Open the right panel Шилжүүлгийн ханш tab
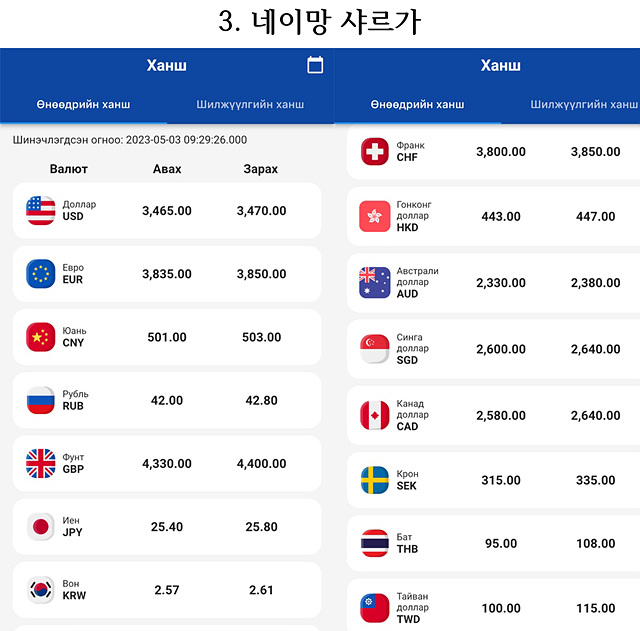Viewport: 640px width, 631px height. (x=584, y=104)
